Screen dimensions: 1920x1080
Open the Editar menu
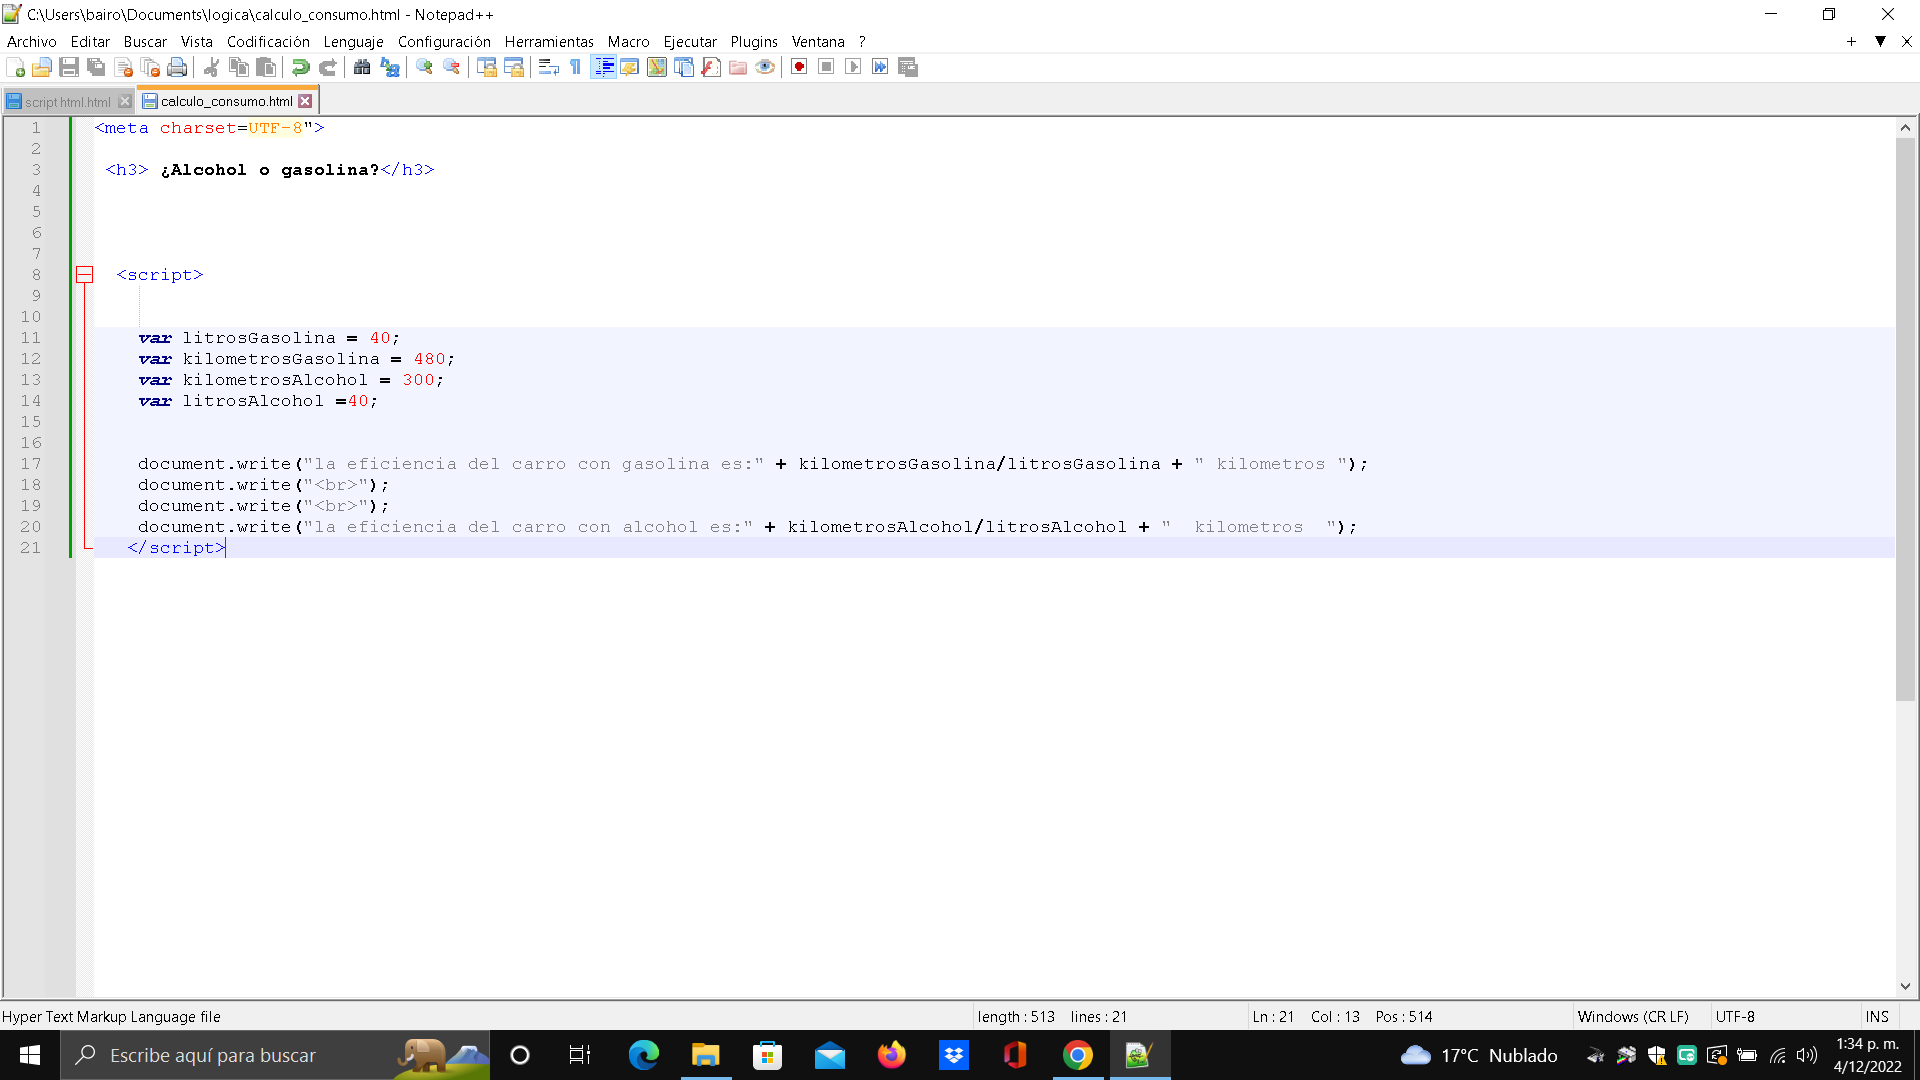[90, 42]
